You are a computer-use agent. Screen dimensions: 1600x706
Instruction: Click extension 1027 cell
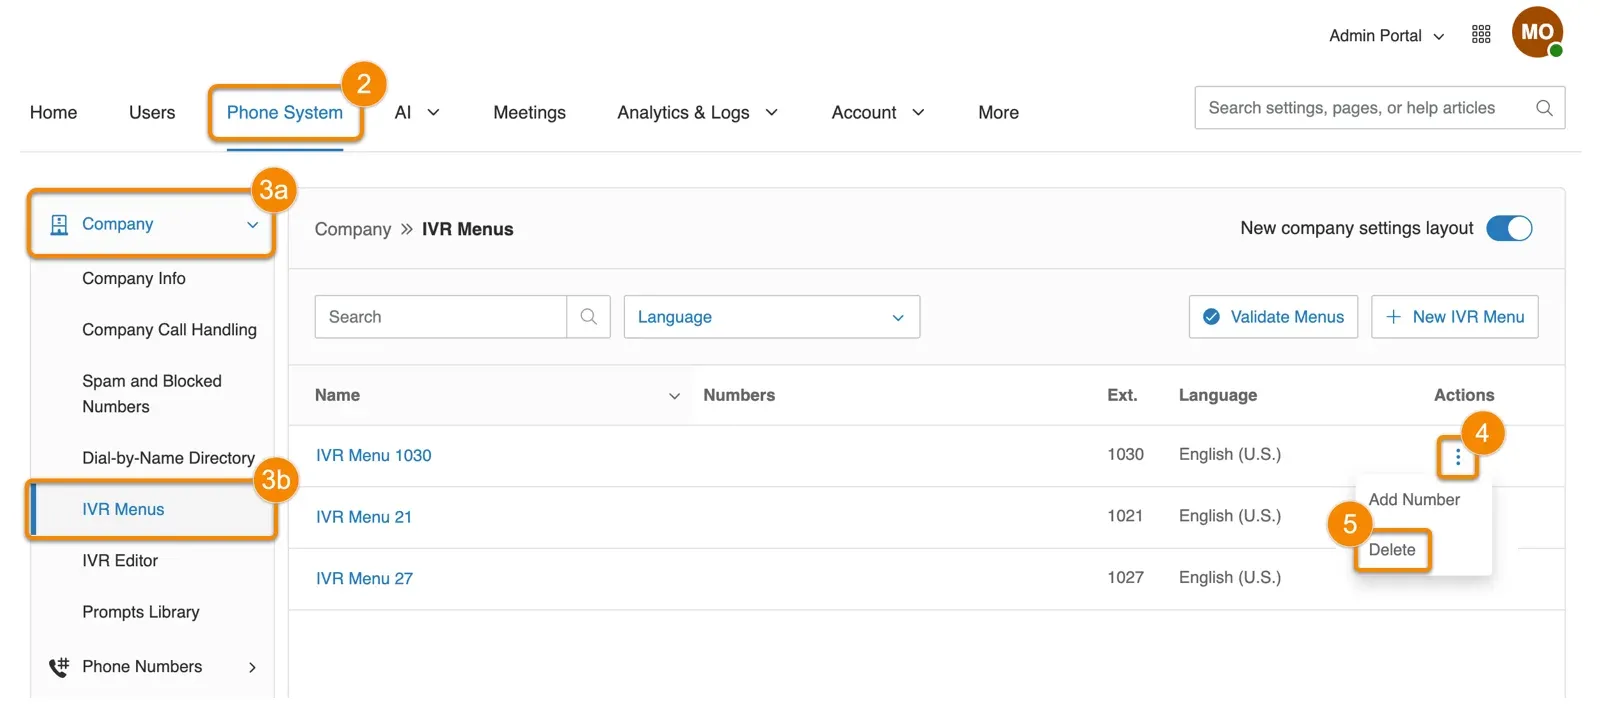(1125, 577)
